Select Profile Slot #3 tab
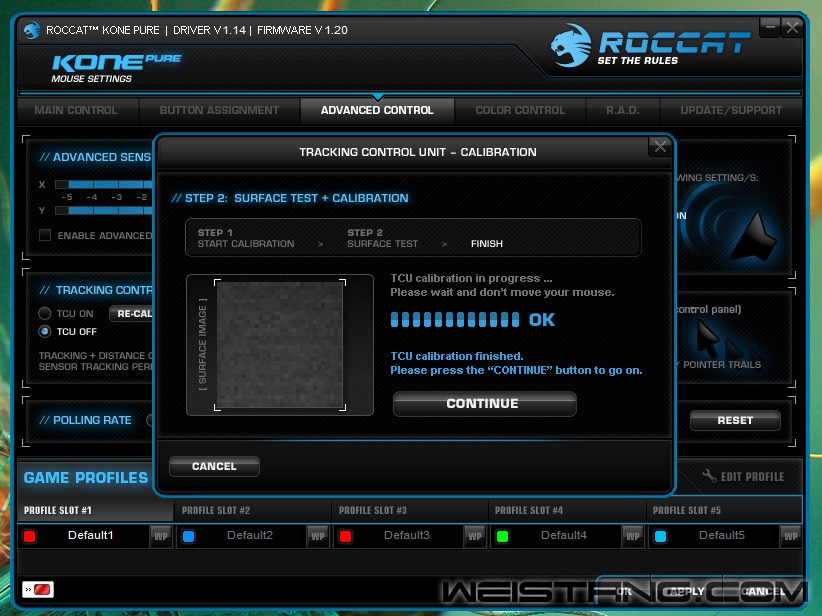The image size is (822, 616). (x=410, y=510)
